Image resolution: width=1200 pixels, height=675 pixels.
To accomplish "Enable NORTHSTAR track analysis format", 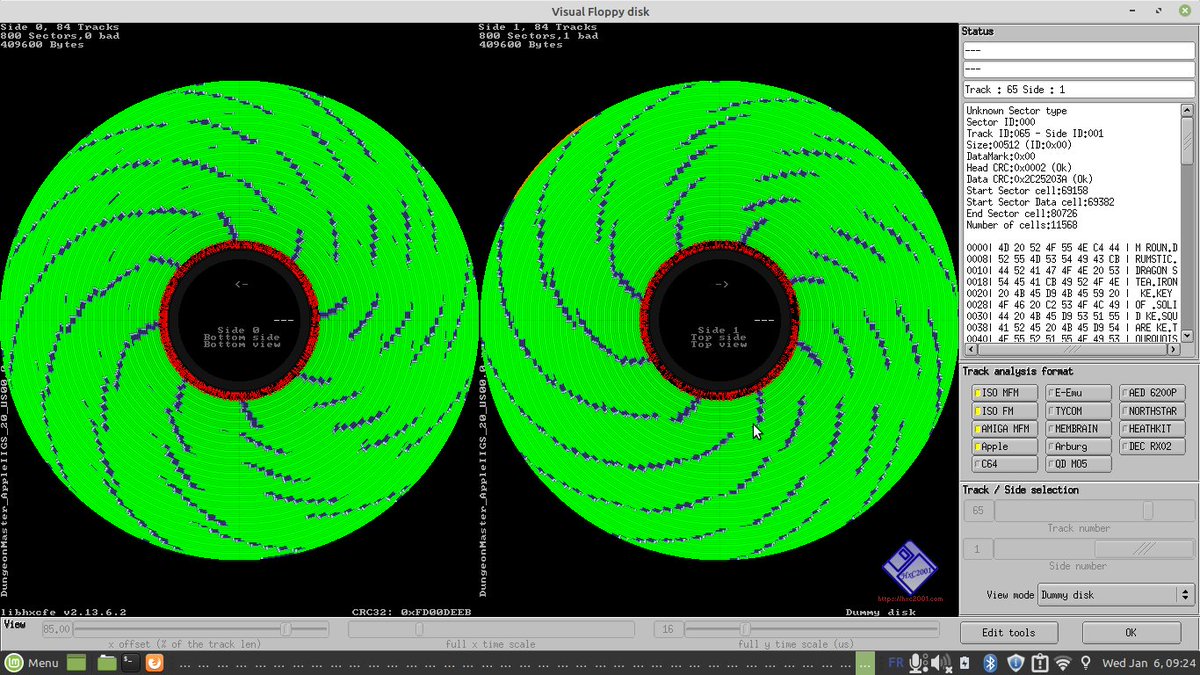I will [1152, 411].
